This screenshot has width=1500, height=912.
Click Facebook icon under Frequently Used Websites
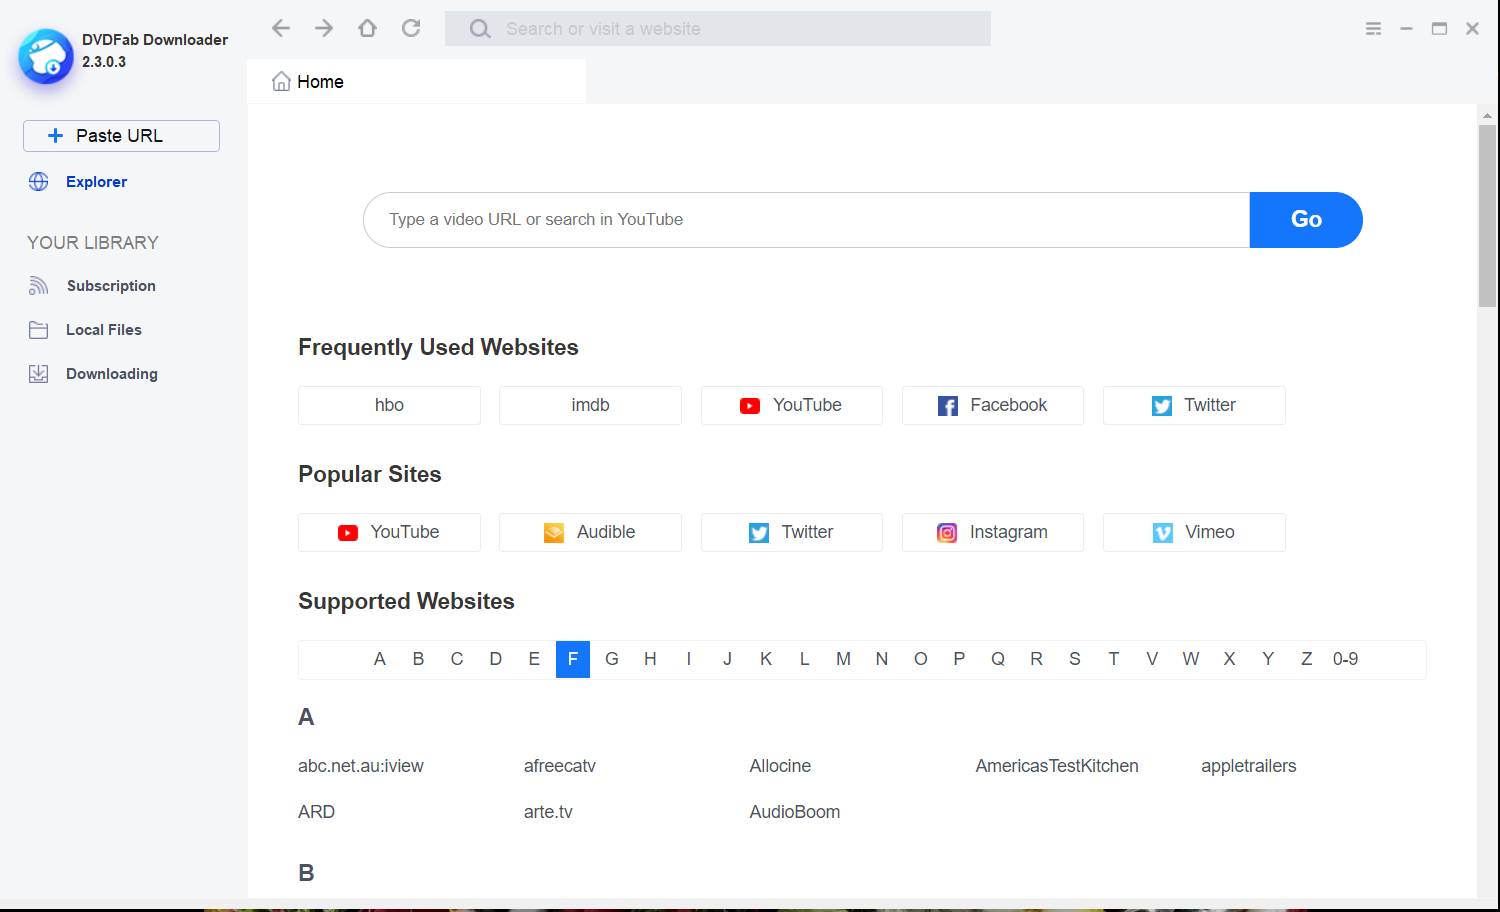948,406
